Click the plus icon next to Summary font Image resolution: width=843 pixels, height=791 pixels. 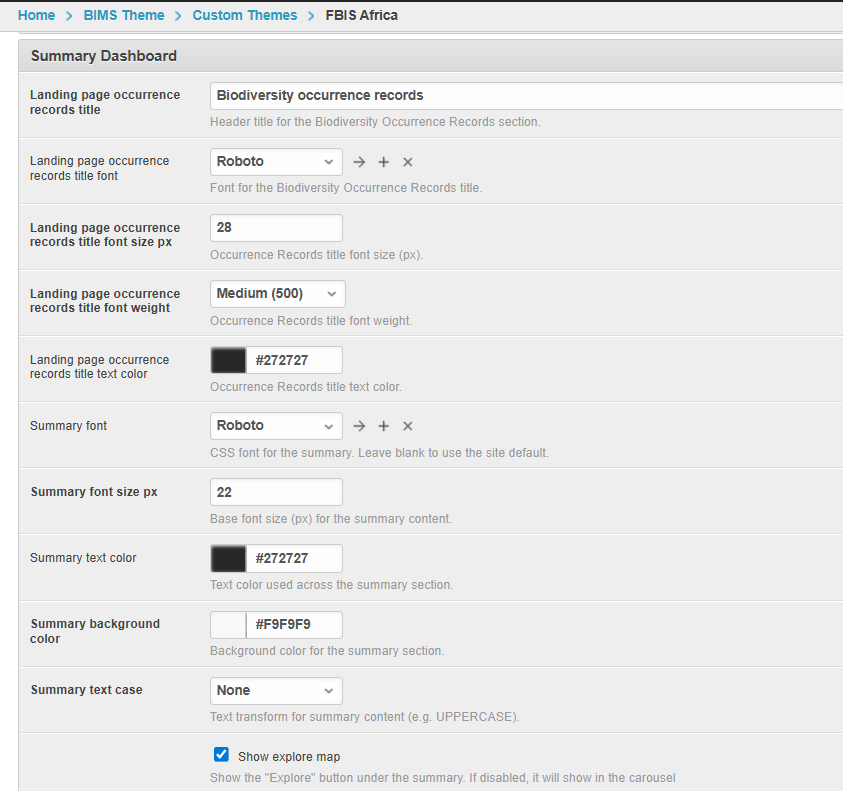pyautogui.click(x=383, y=426)
